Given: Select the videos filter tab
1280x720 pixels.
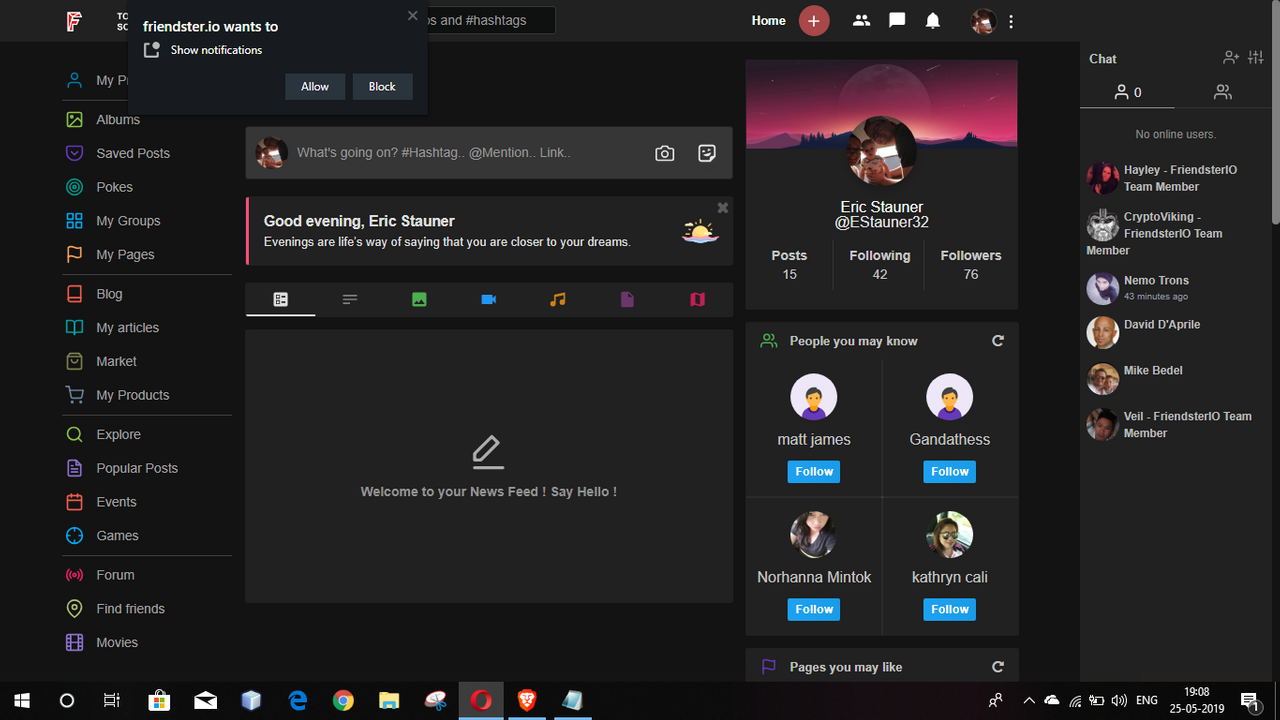Looking at the screenshot, I should click(489, 299).
